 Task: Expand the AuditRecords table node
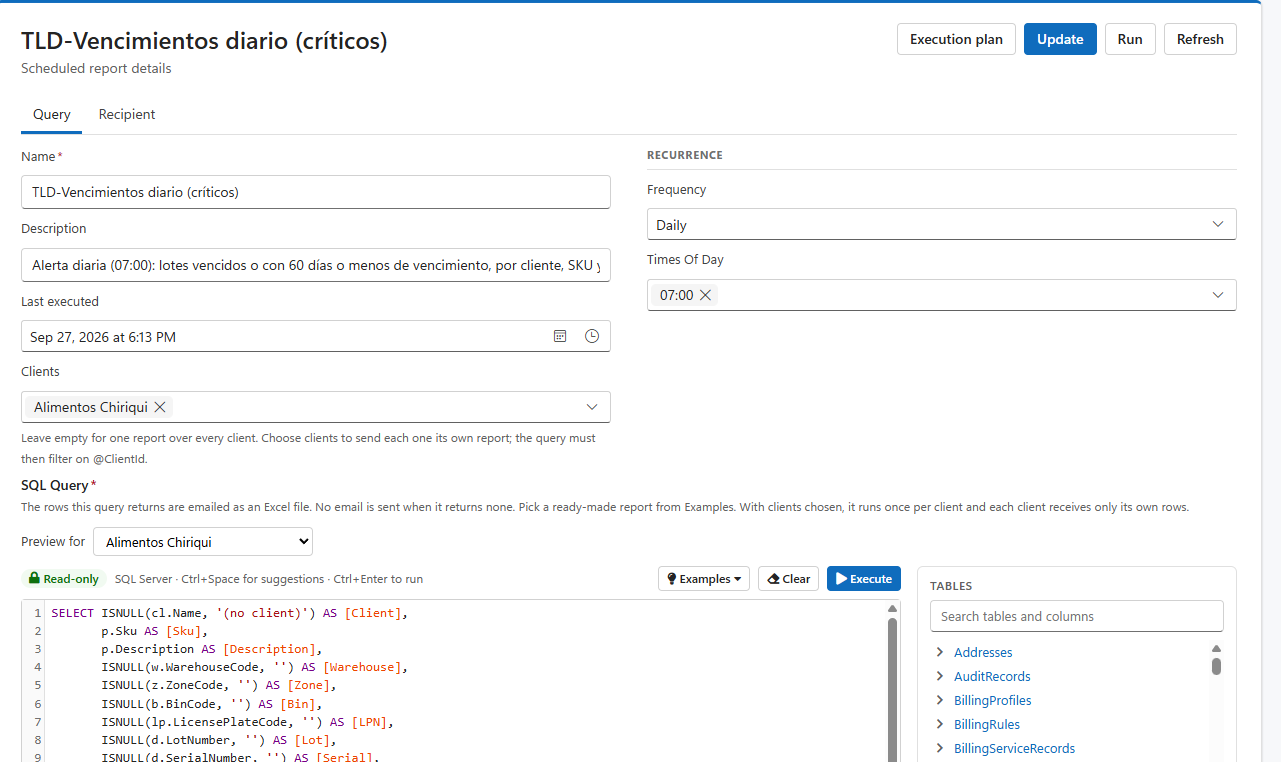click(940, 676)
